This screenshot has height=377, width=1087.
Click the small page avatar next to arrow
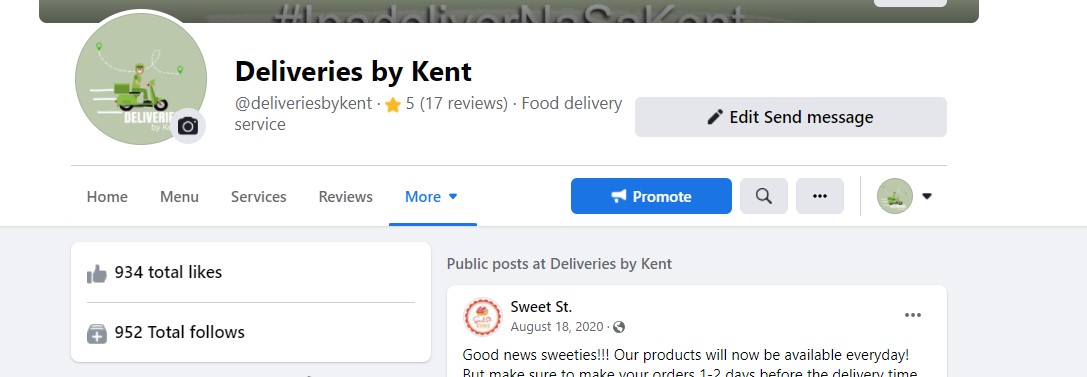[894, 196]
